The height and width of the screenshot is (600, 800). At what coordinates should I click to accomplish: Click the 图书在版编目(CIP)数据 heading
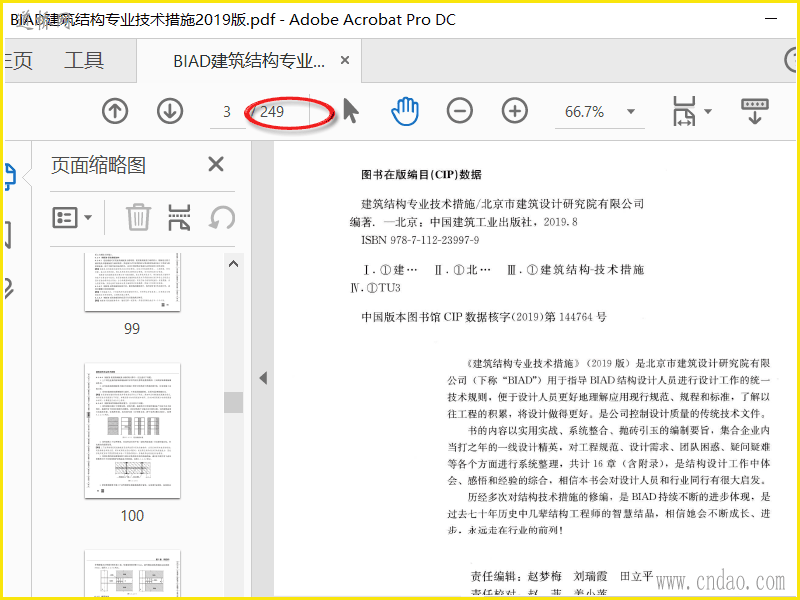pos(421,174)
